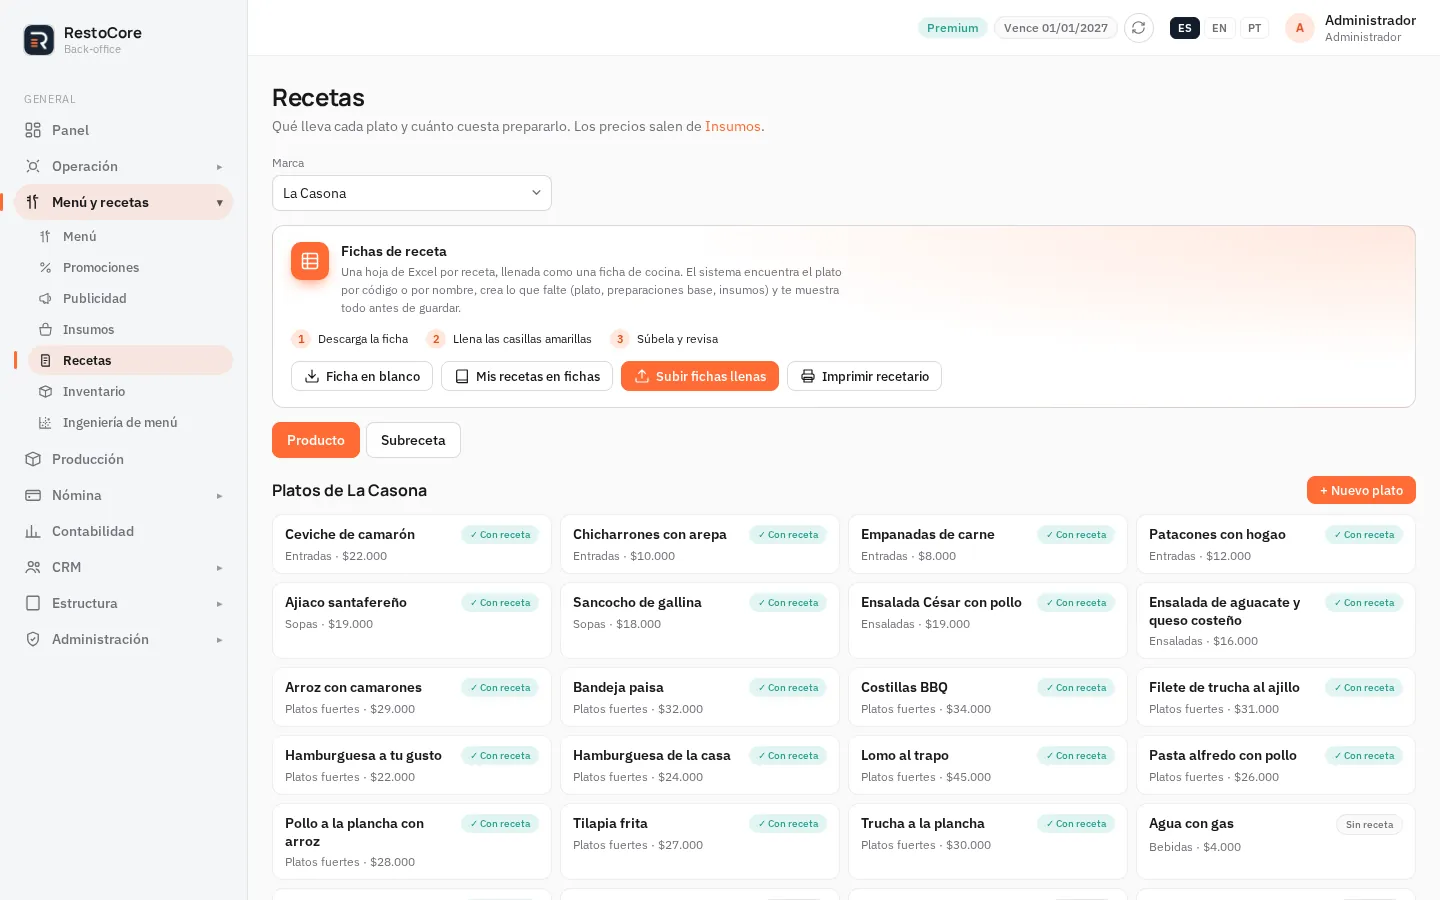The image size is (1440, 900).
Task: Click the Ficha en blanco button
Action: [x=362, y=376]
